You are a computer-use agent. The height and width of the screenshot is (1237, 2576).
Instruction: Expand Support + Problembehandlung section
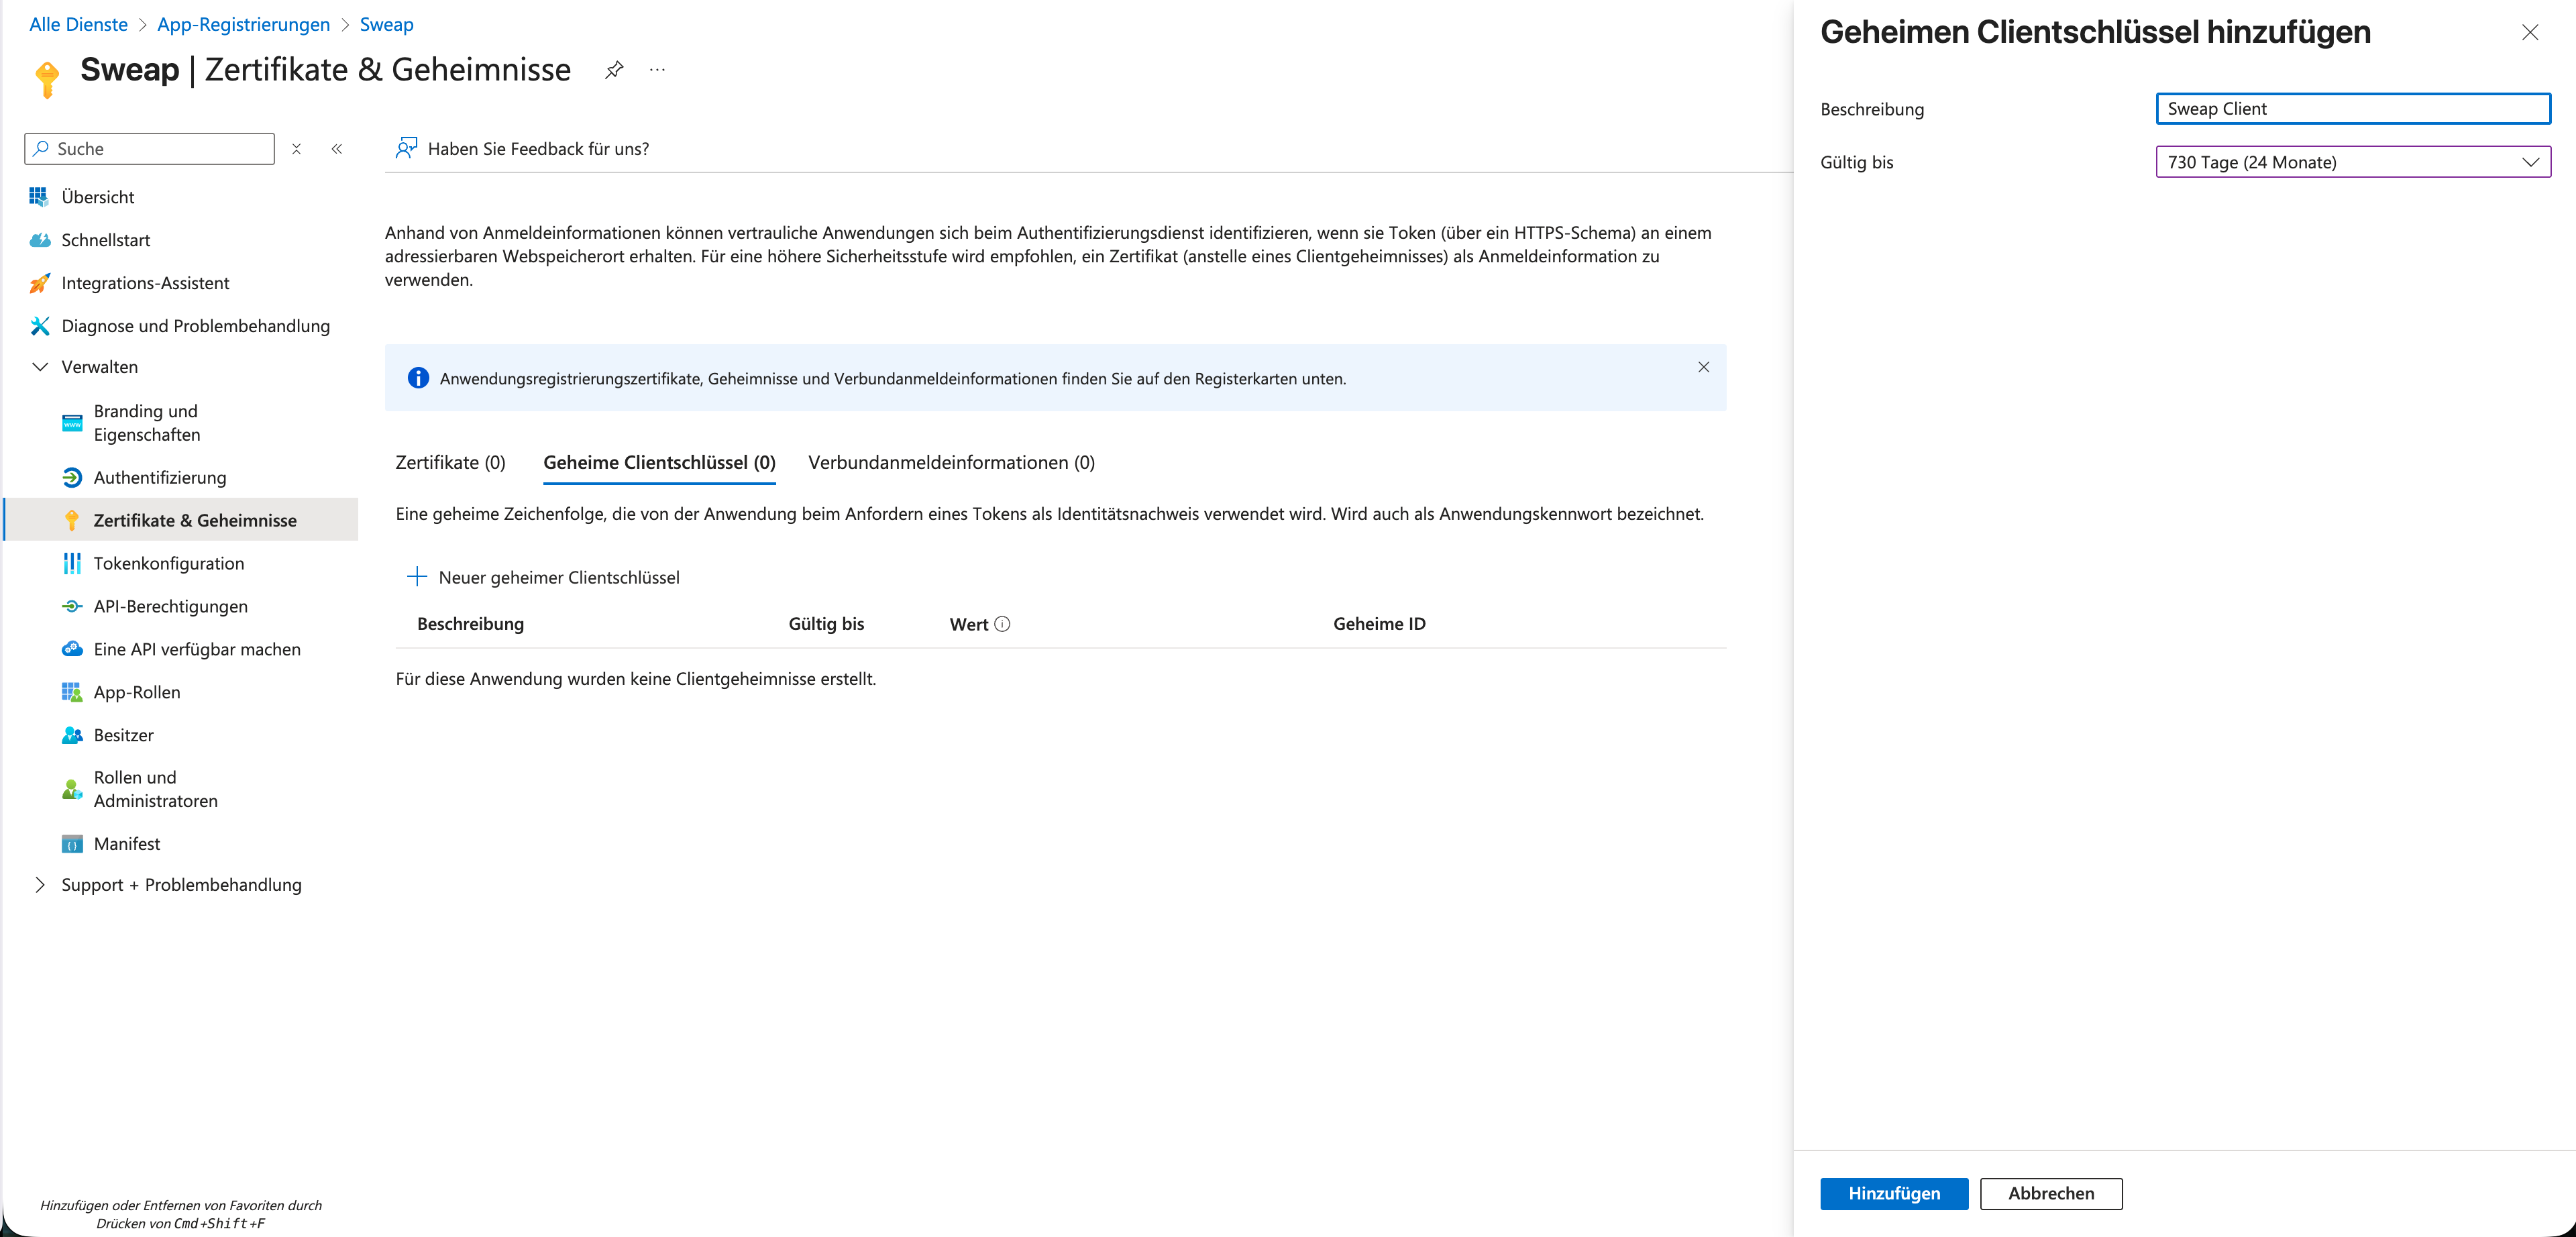40,884
